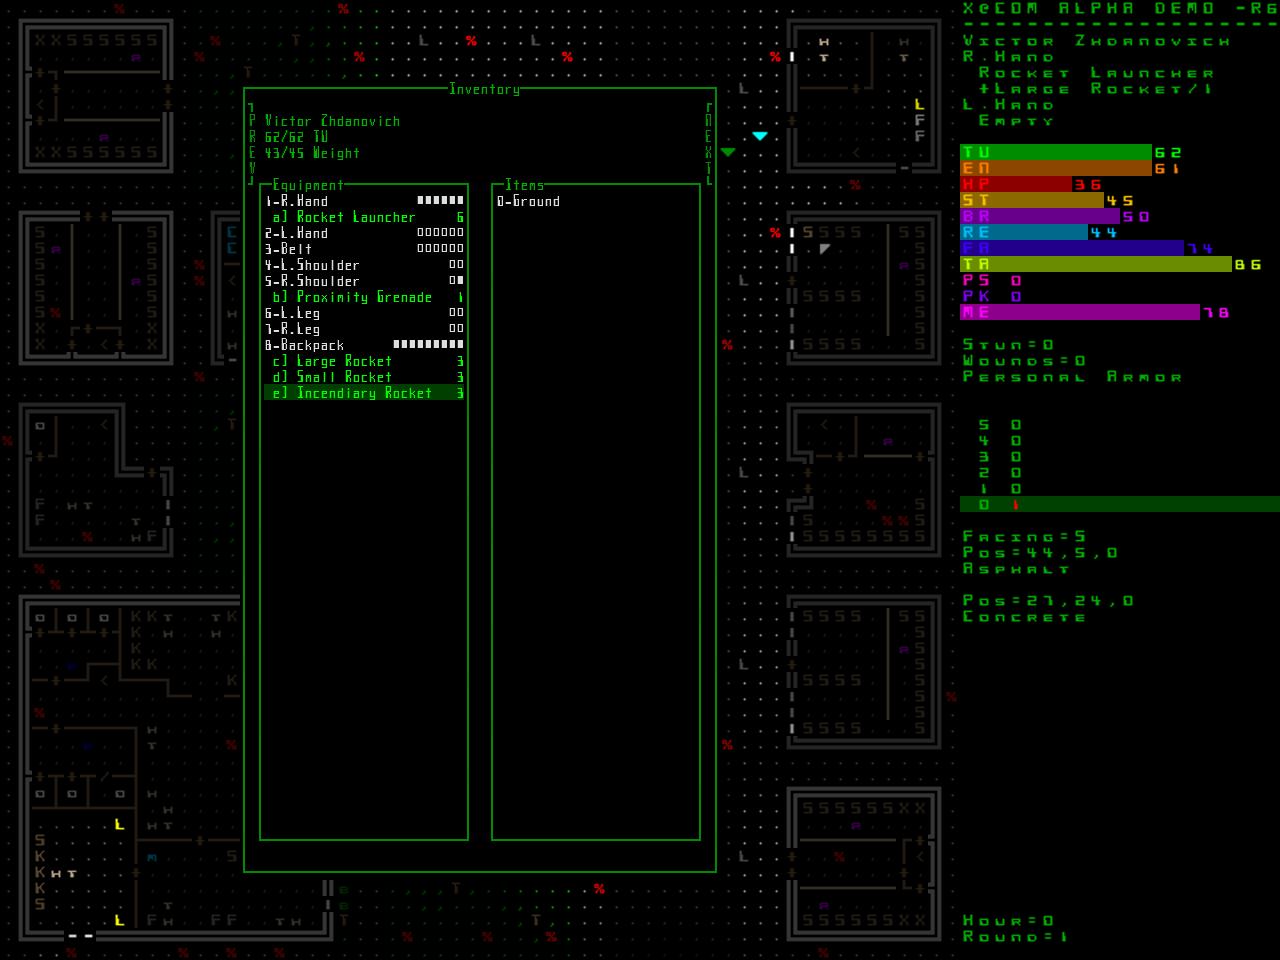Click Victor Zhdanovich name in Inventory window

pos(333,121)
